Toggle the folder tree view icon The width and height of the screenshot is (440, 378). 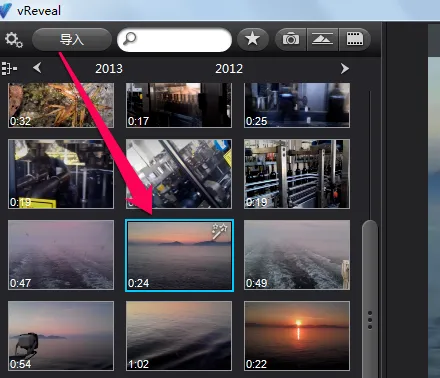[9, 68]
